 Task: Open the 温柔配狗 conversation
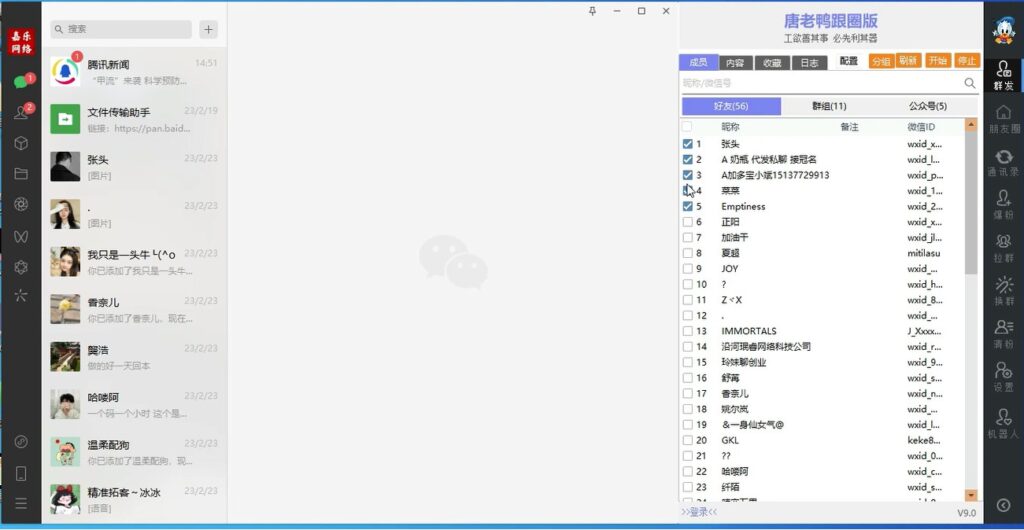point(134,452)
